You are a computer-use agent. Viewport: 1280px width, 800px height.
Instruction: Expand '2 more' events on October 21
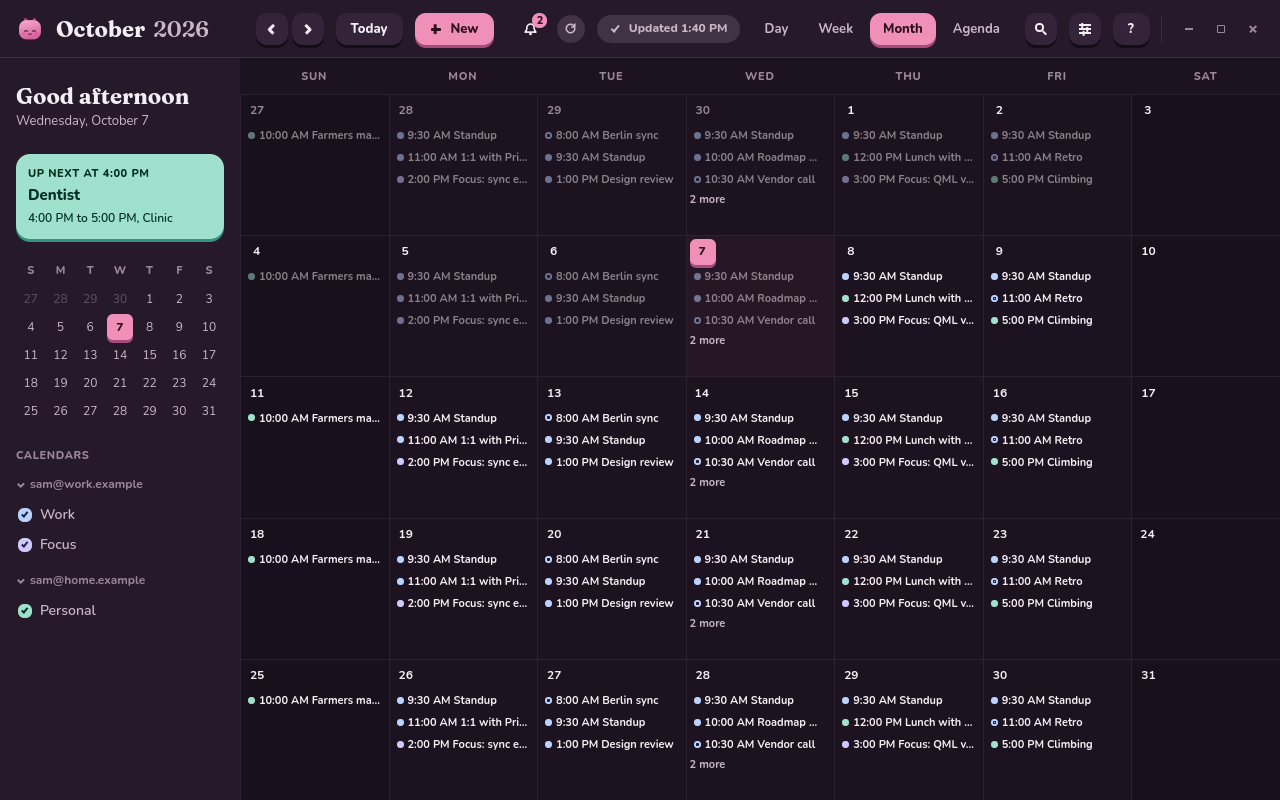click(x=707, y=623)
